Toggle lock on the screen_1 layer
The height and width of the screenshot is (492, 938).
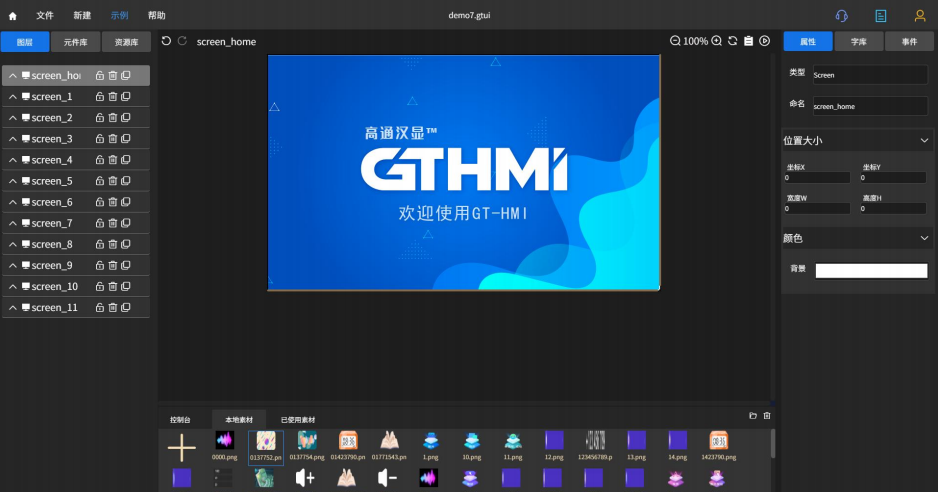(100, 96)
